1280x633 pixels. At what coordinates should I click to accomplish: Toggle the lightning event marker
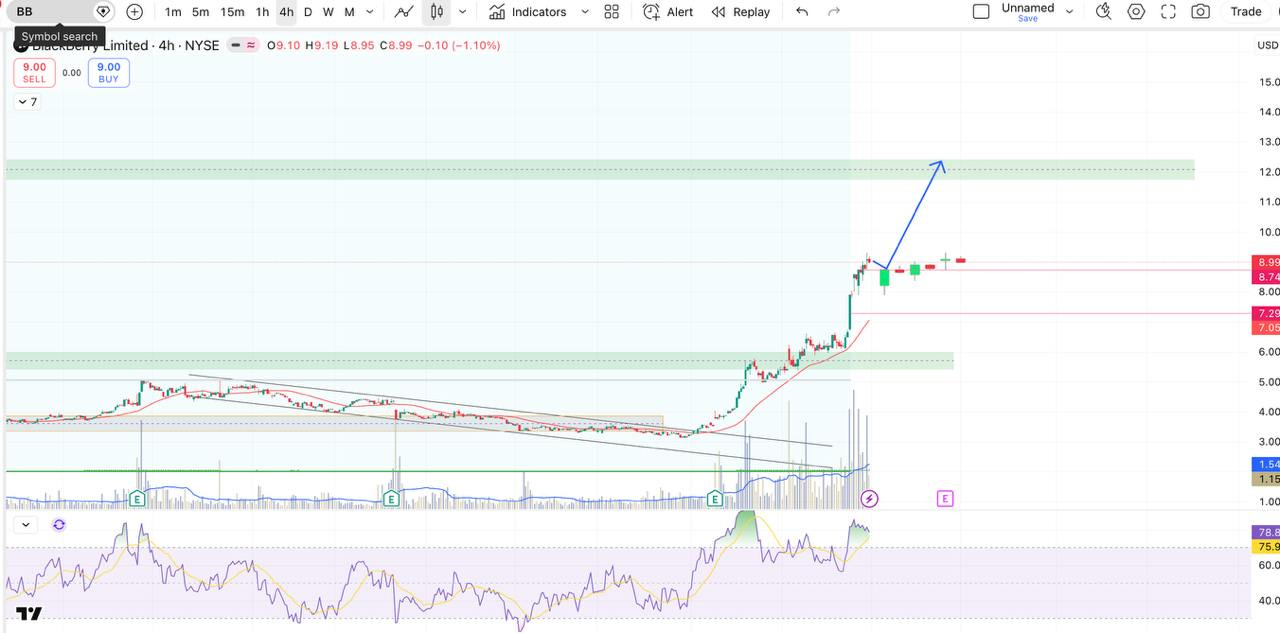[x=870, y=498]
